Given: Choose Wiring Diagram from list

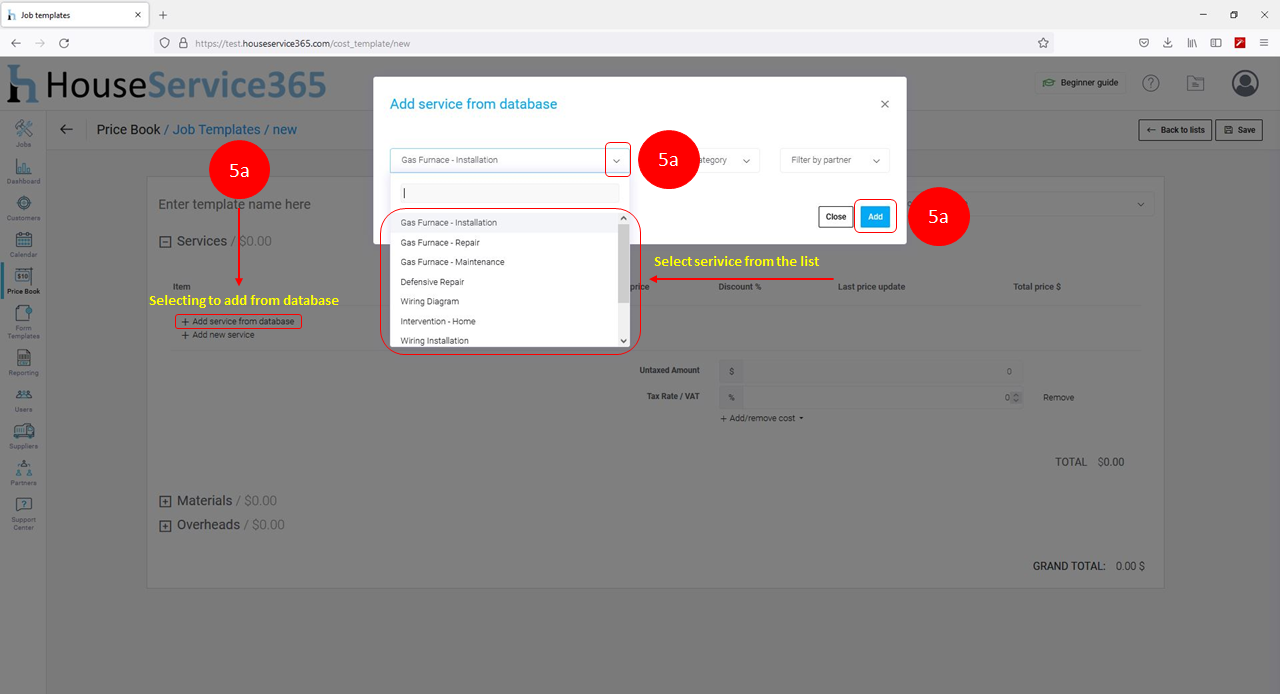Looking at the screenshot, I should (504, 301).
